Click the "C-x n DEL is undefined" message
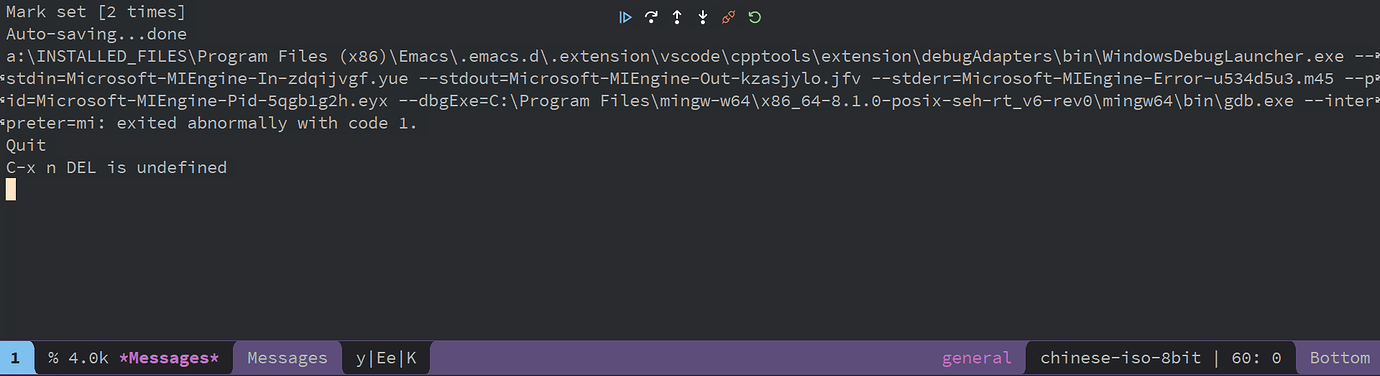 116,168
